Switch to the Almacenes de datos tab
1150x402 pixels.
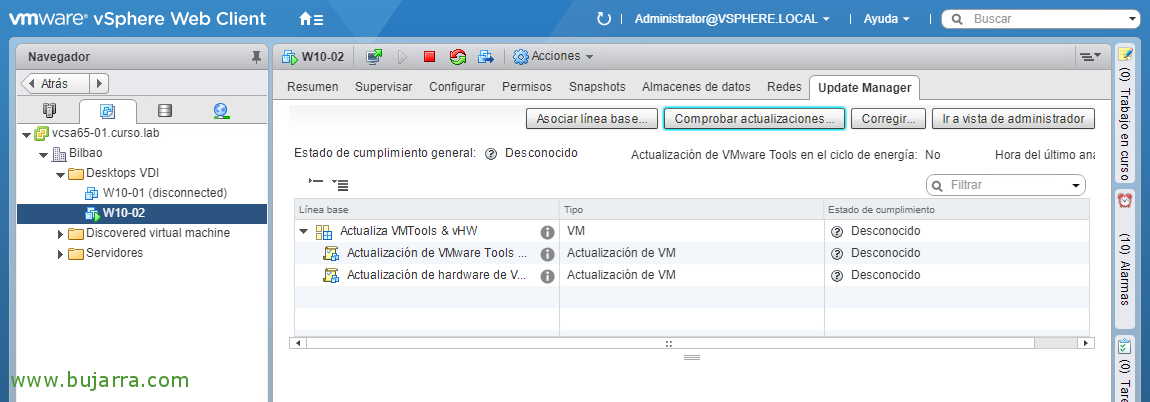click(696, 87)
